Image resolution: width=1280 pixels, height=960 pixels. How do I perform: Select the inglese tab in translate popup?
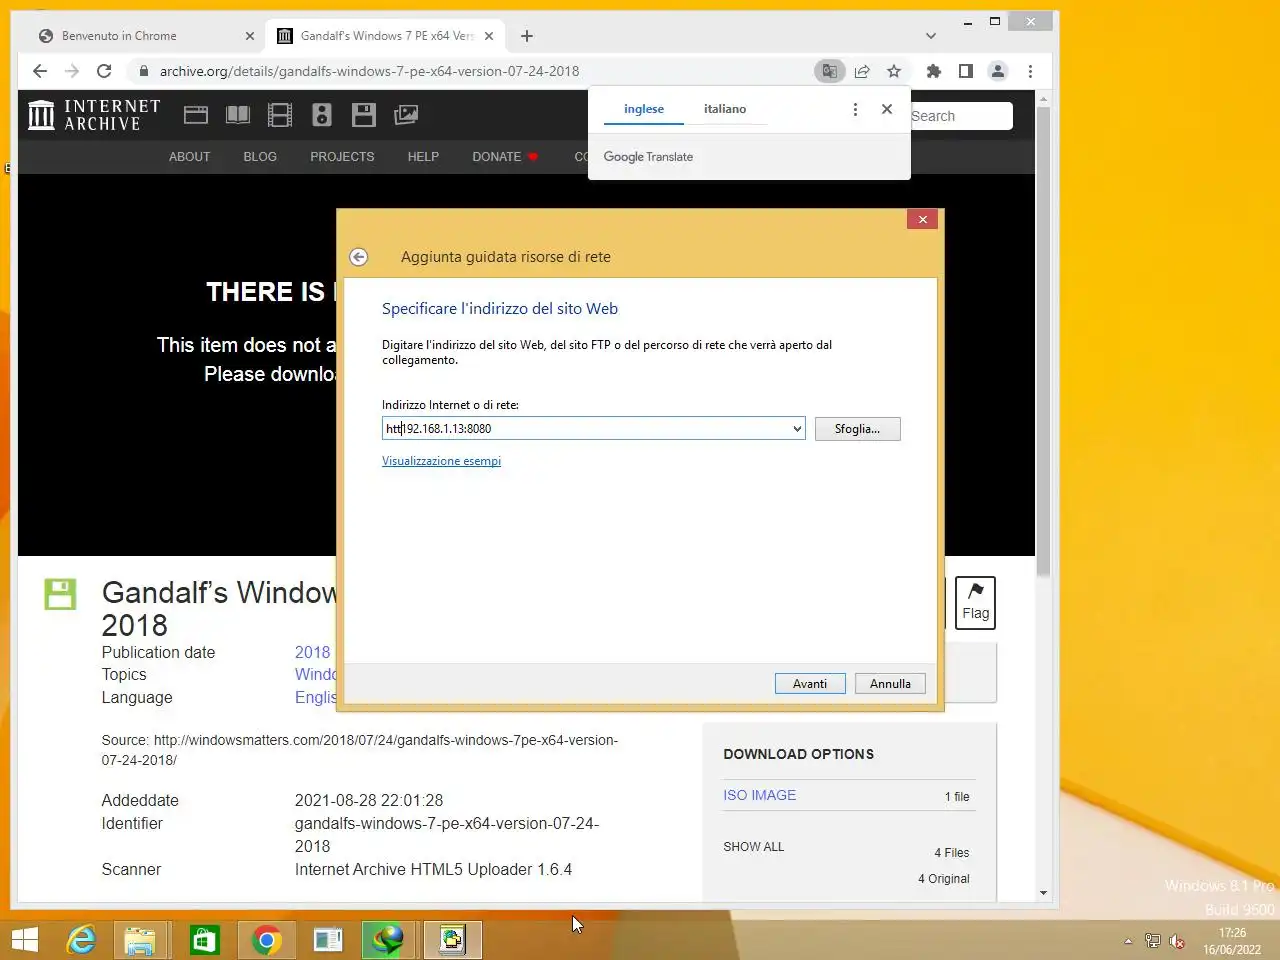coord(644,109)
